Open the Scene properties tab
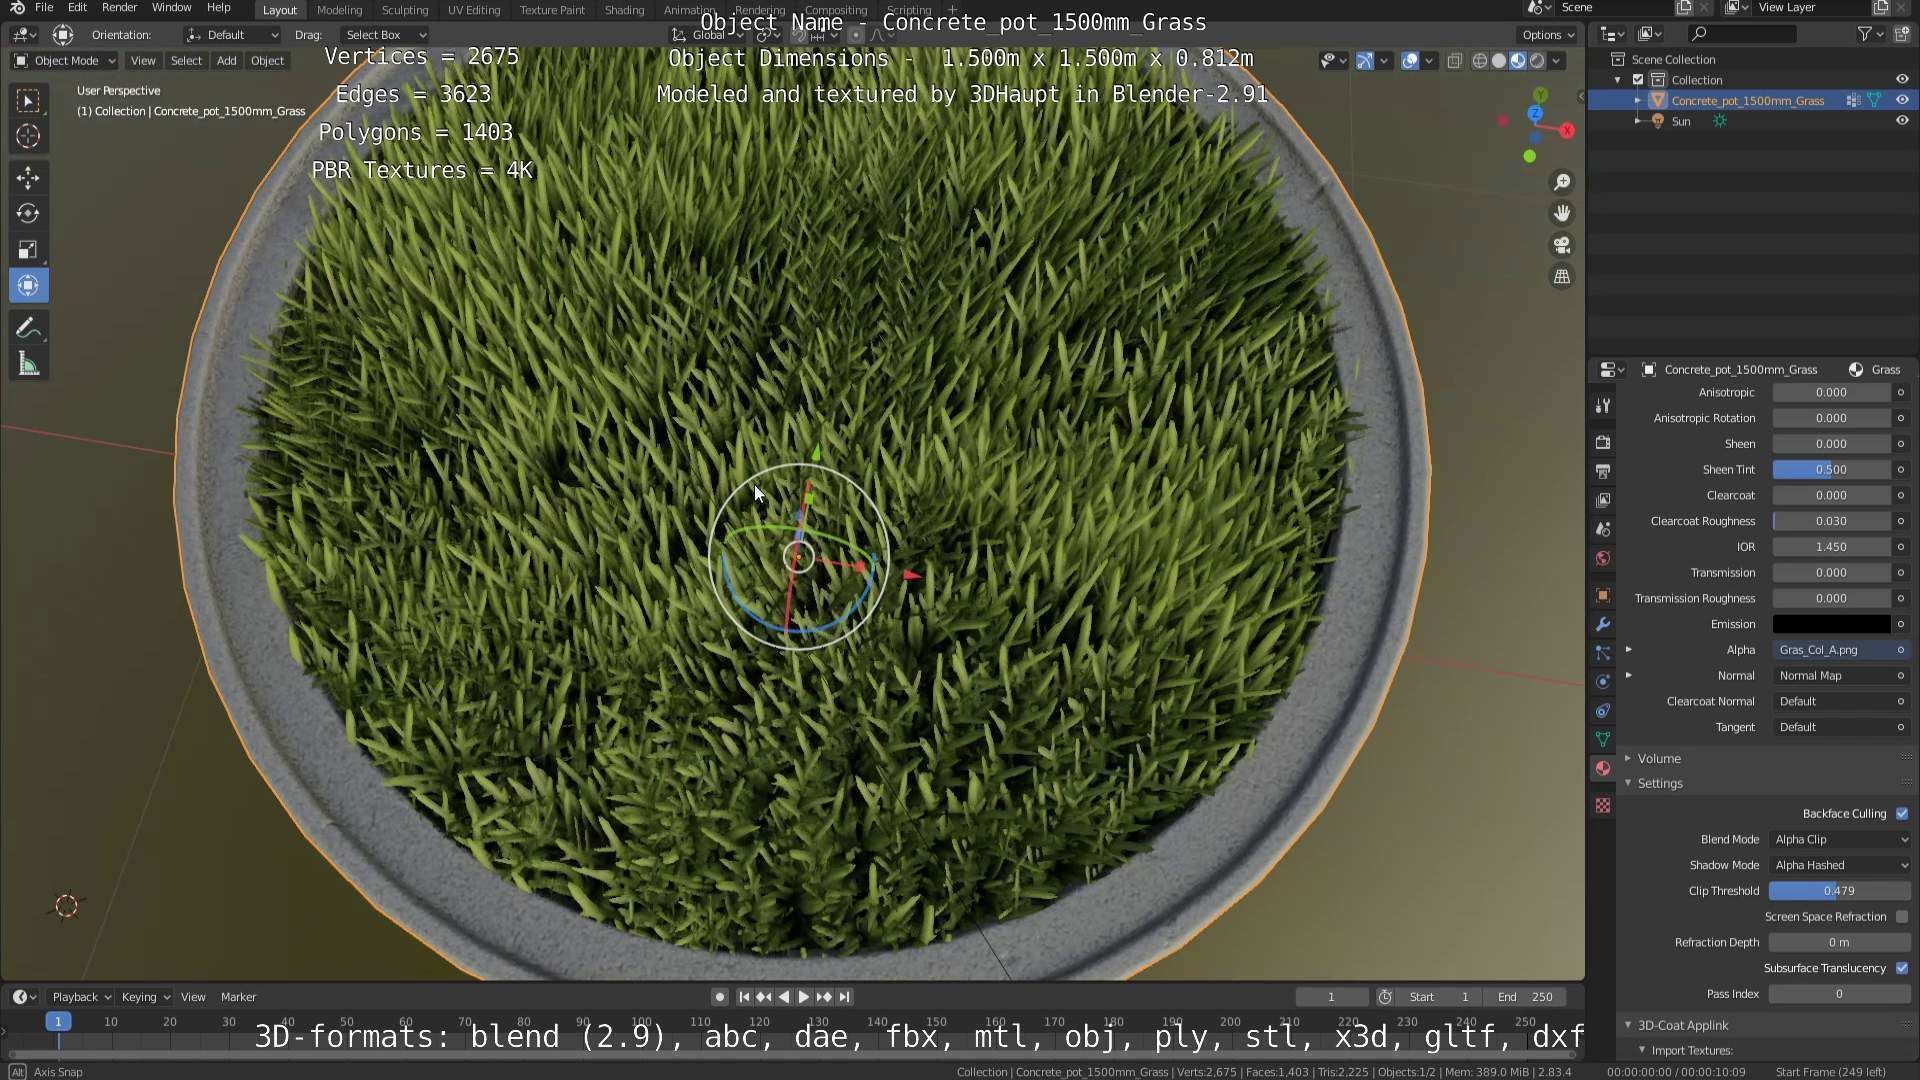The height and width of the screenshot is (1080, 1920). click(x=1603, y=529)
